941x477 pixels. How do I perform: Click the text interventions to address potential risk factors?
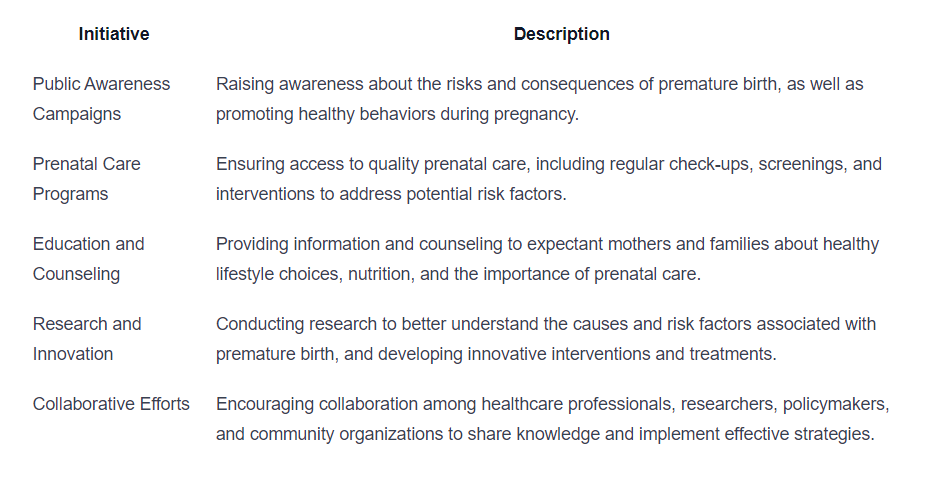(x=391, y=194)
